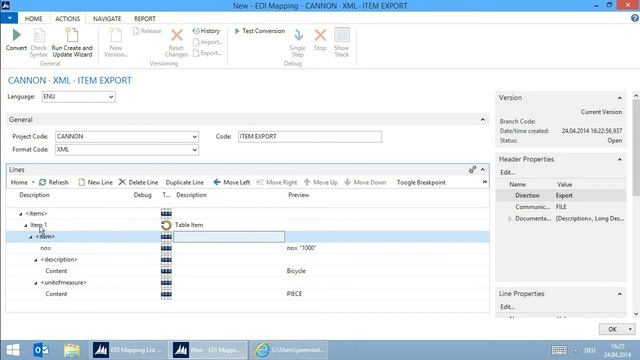Collapse the <unitofmeasure> tree node
Image resolution: width=640 pixels, height=360 pixels.
click(36, 283)
